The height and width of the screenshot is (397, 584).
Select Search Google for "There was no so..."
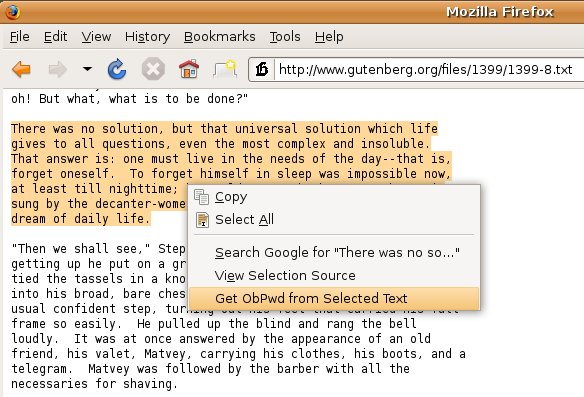(334, 253)
